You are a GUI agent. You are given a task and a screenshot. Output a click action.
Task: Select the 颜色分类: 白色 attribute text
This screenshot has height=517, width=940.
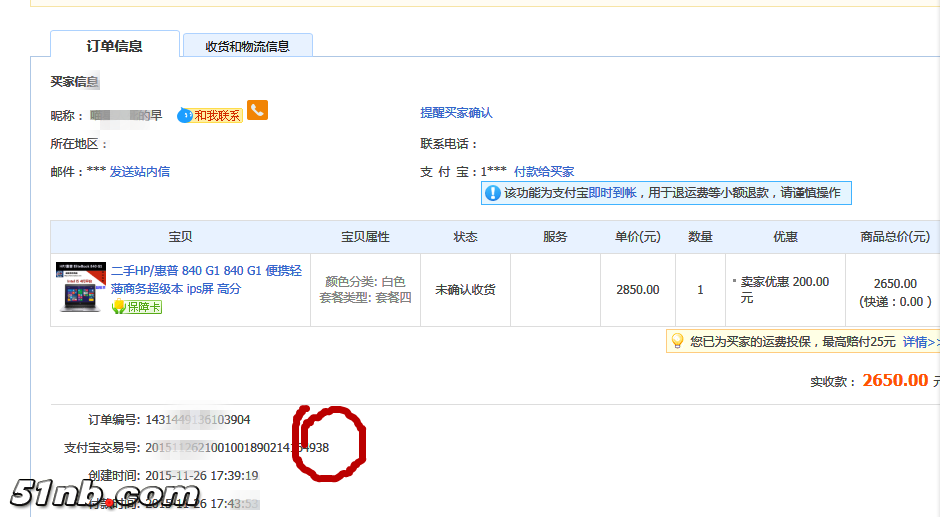pyautogui.click(x=365, y=281)
